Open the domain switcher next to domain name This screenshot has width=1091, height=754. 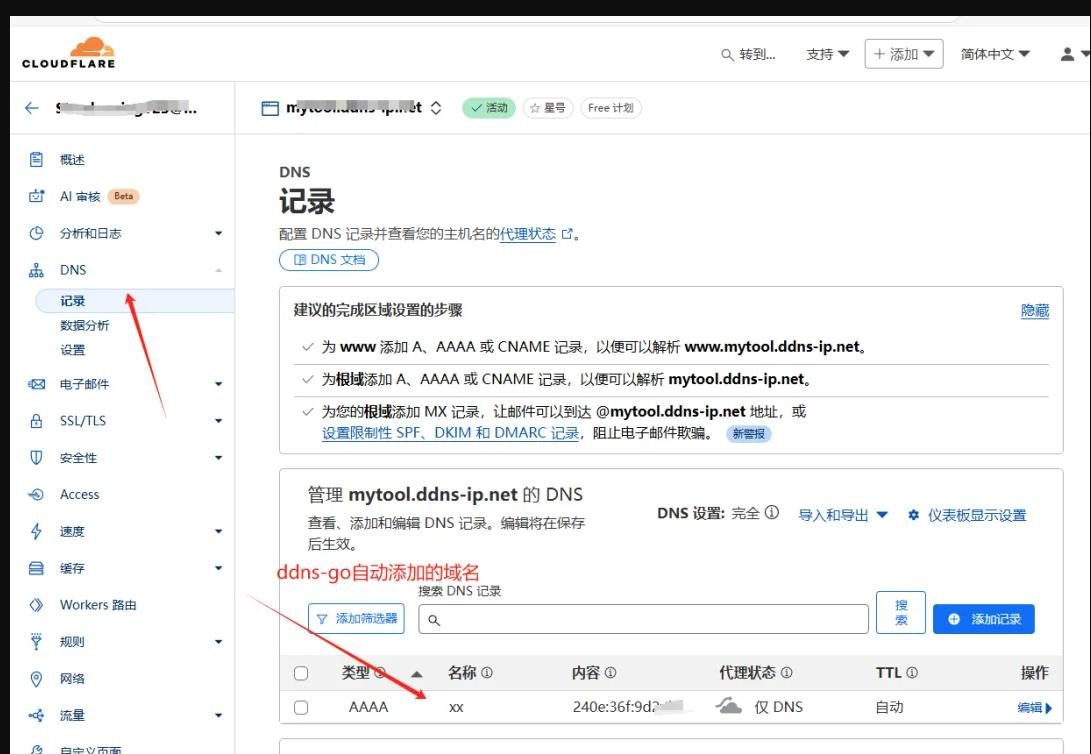[x=436, y=108]
